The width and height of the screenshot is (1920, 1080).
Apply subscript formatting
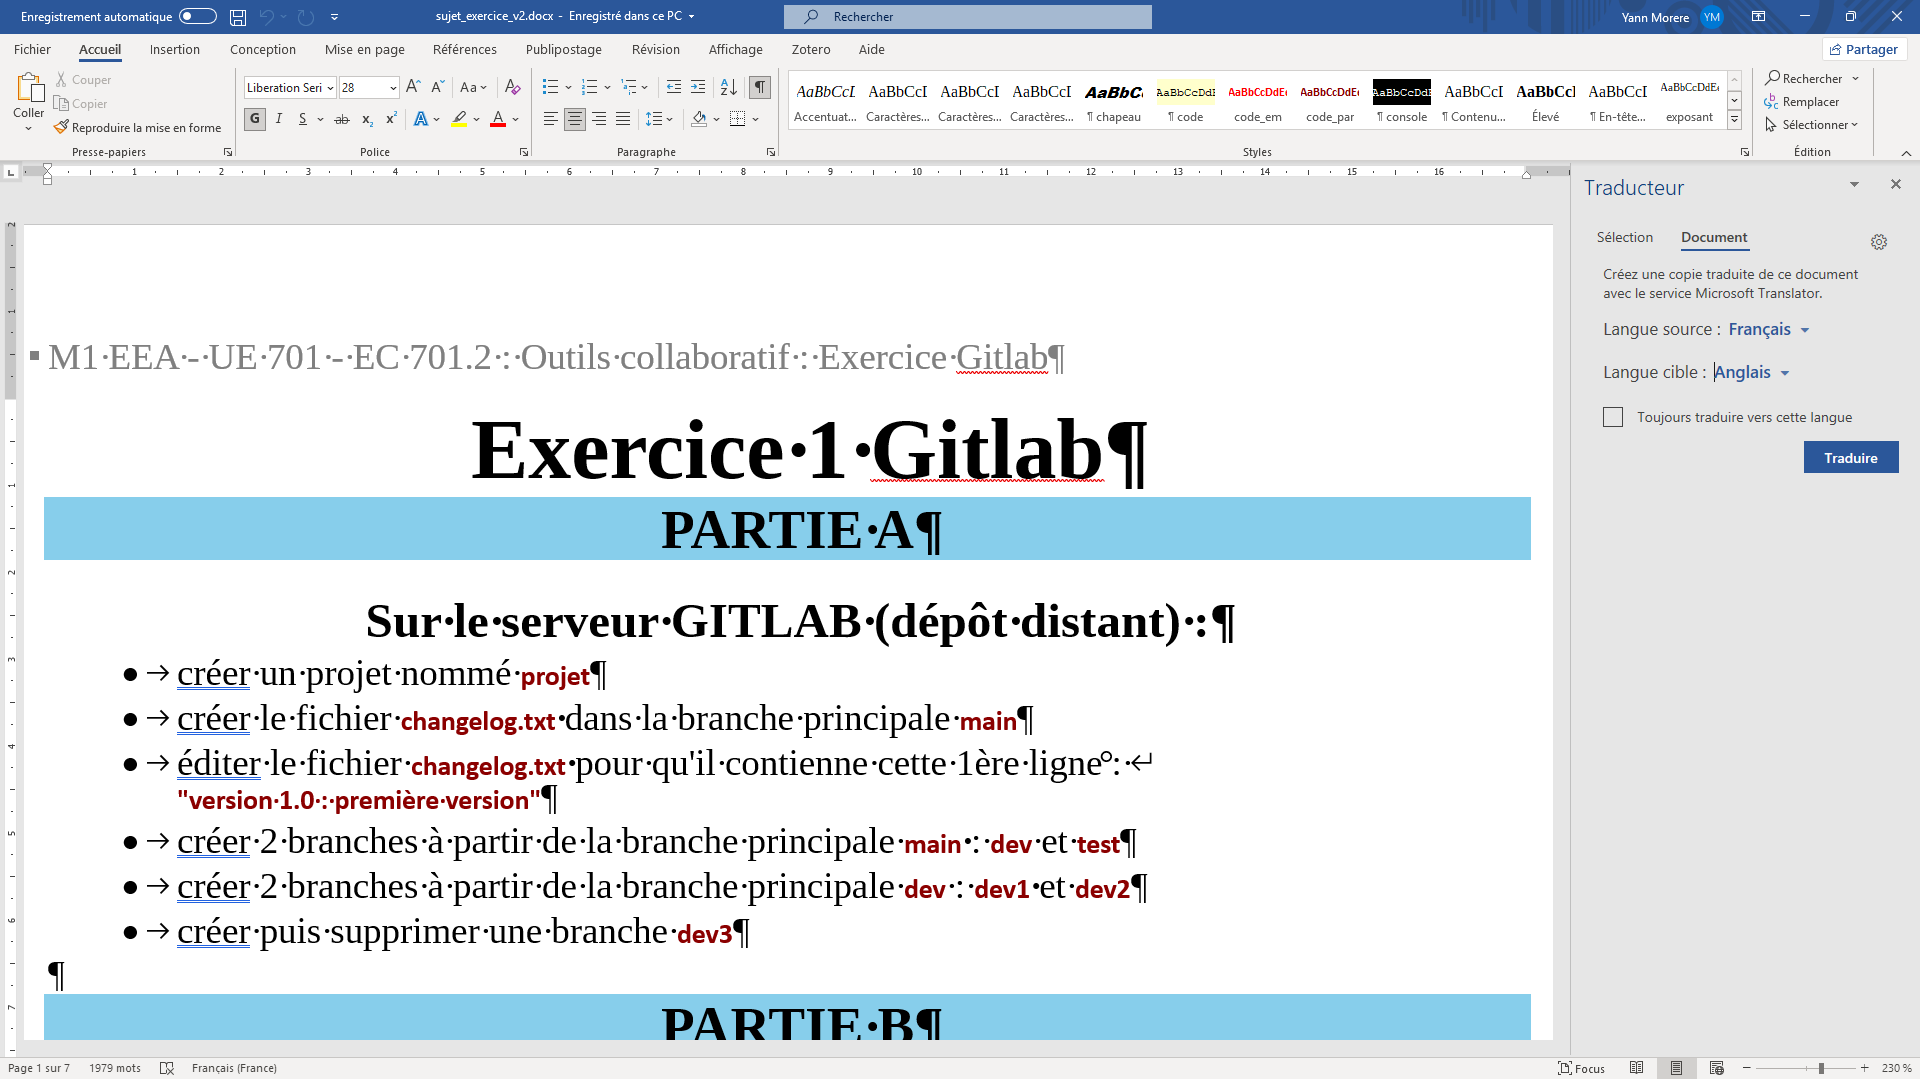tap(367, 120)
